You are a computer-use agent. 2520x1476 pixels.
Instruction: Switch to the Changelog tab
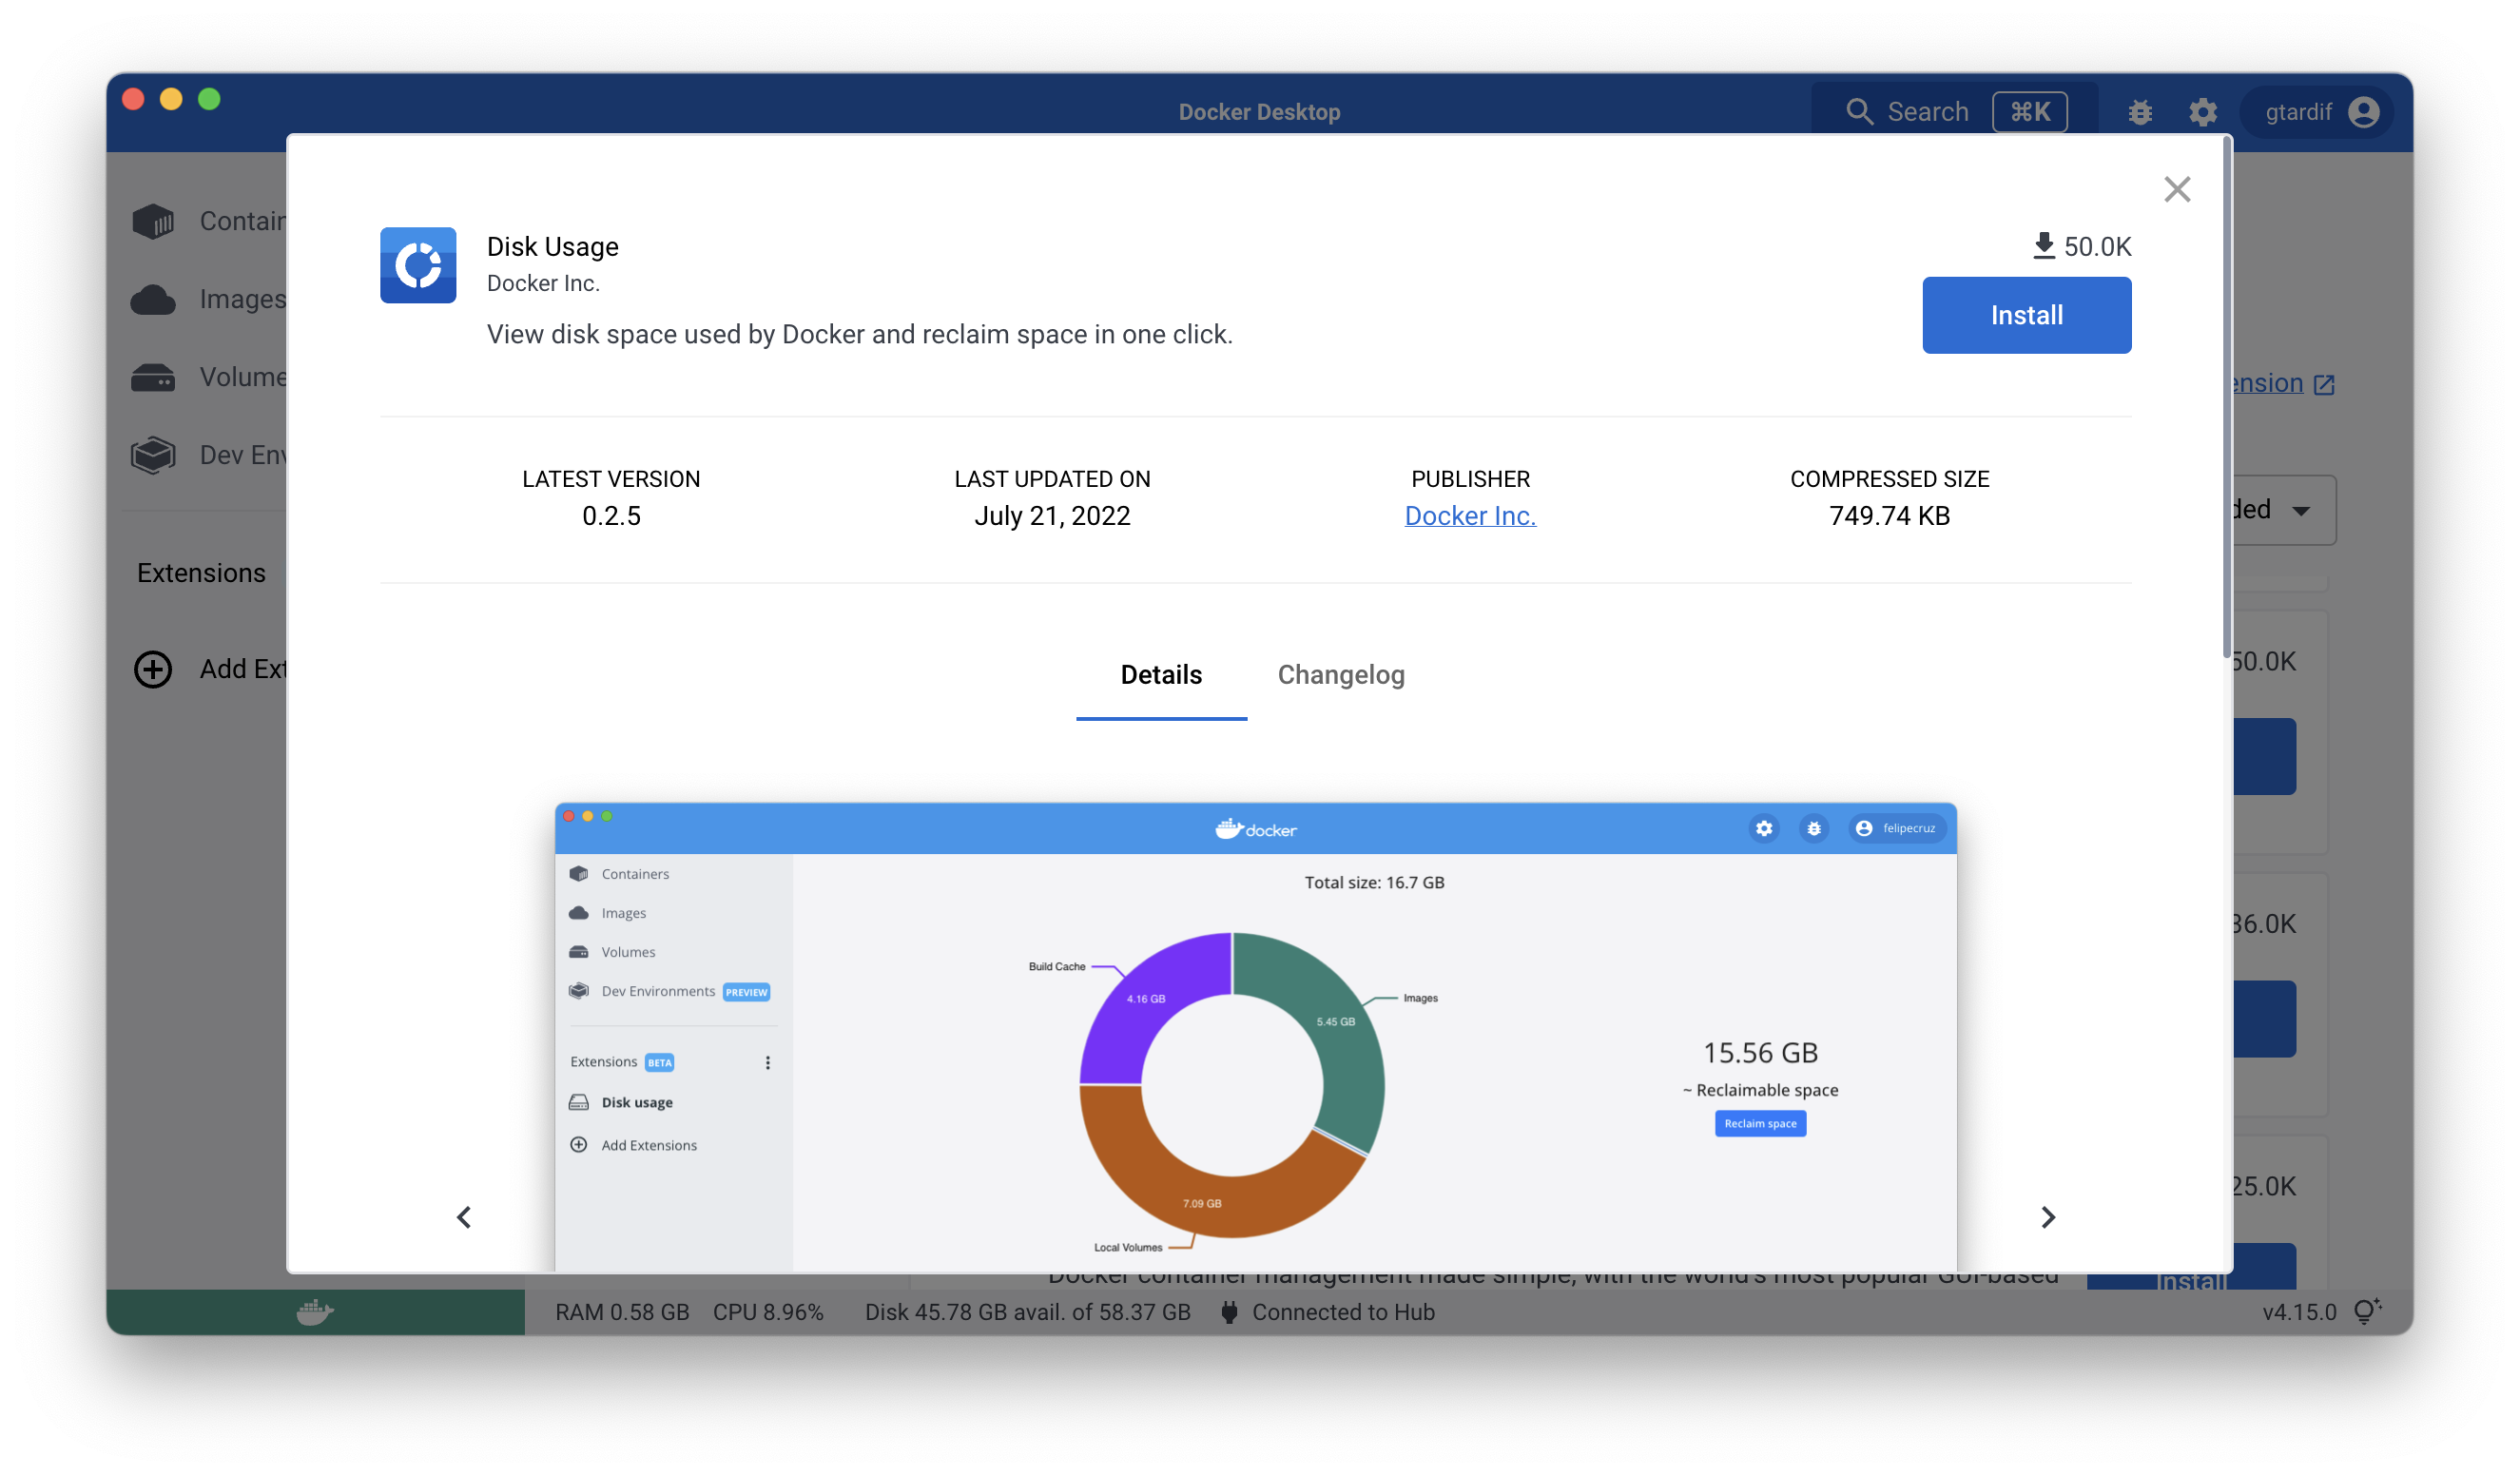(1340, 674)
